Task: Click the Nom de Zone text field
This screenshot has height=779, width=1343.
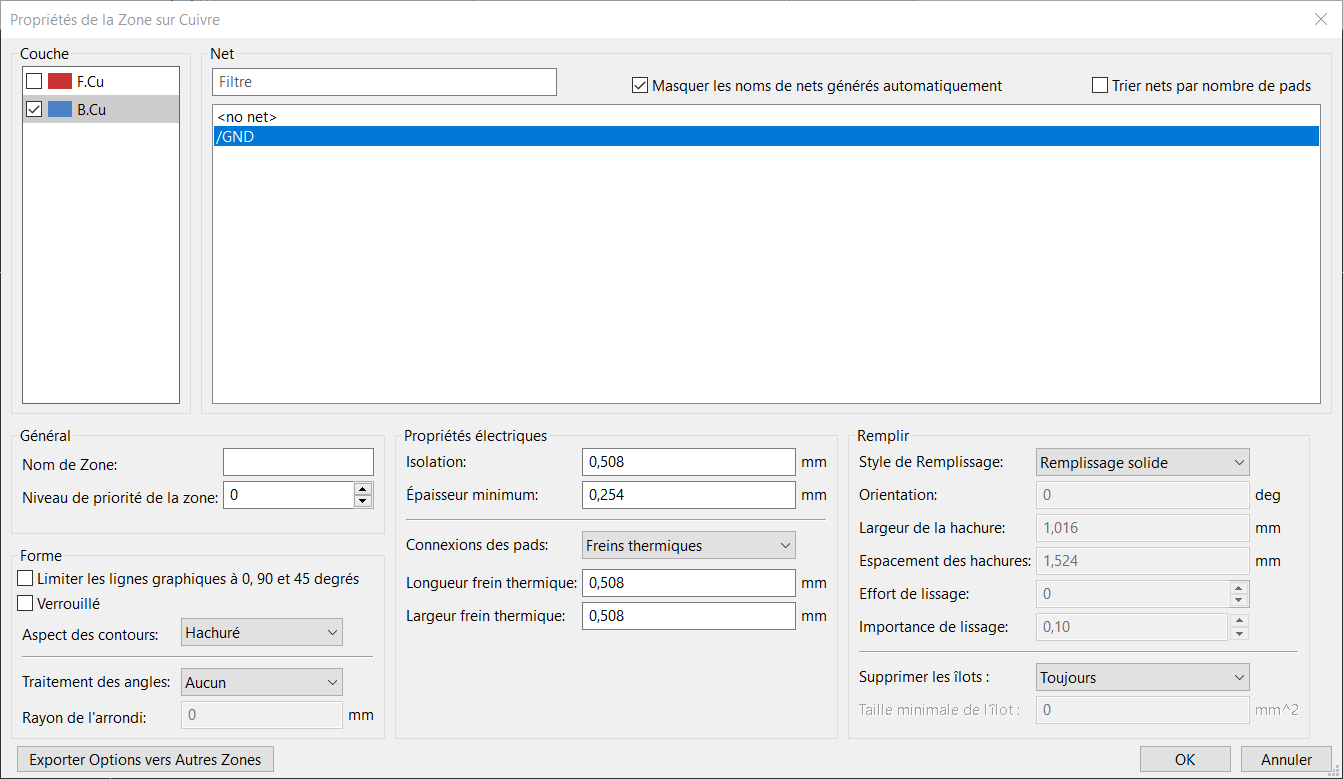Action: tap(298, 462)
